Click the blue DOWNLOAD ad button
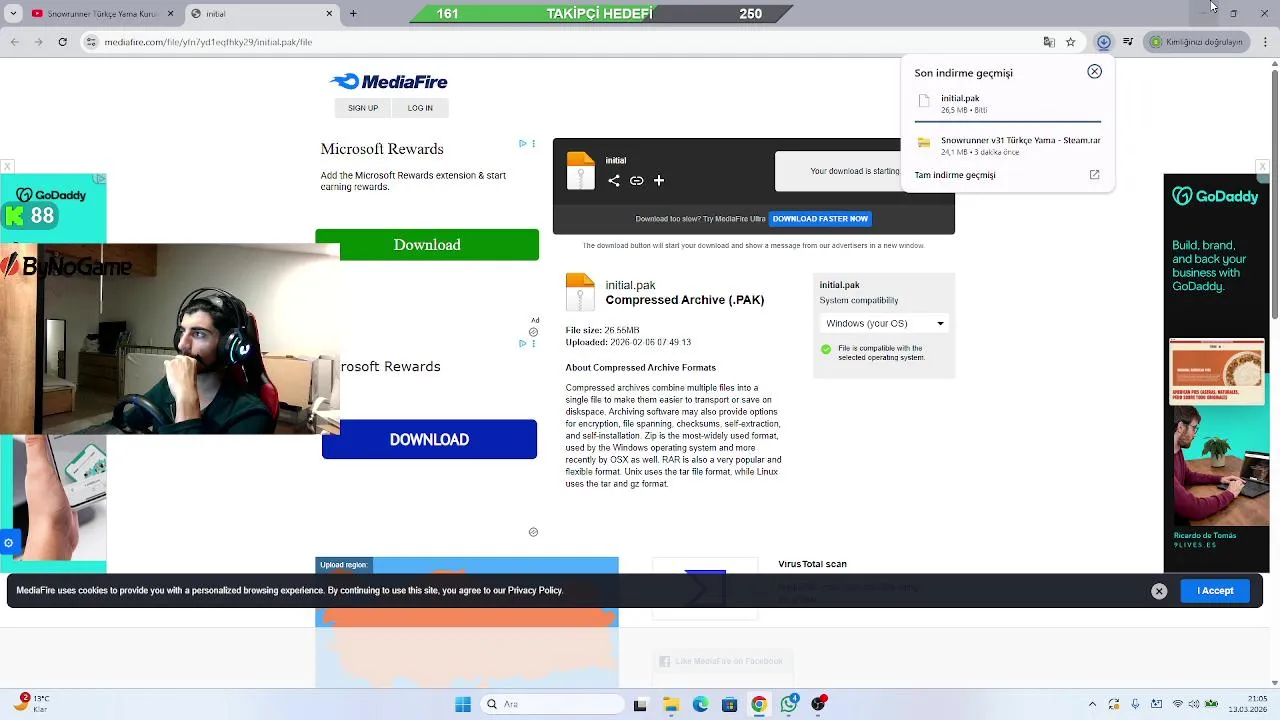The image size is (1280, 720). click(429, 440)
